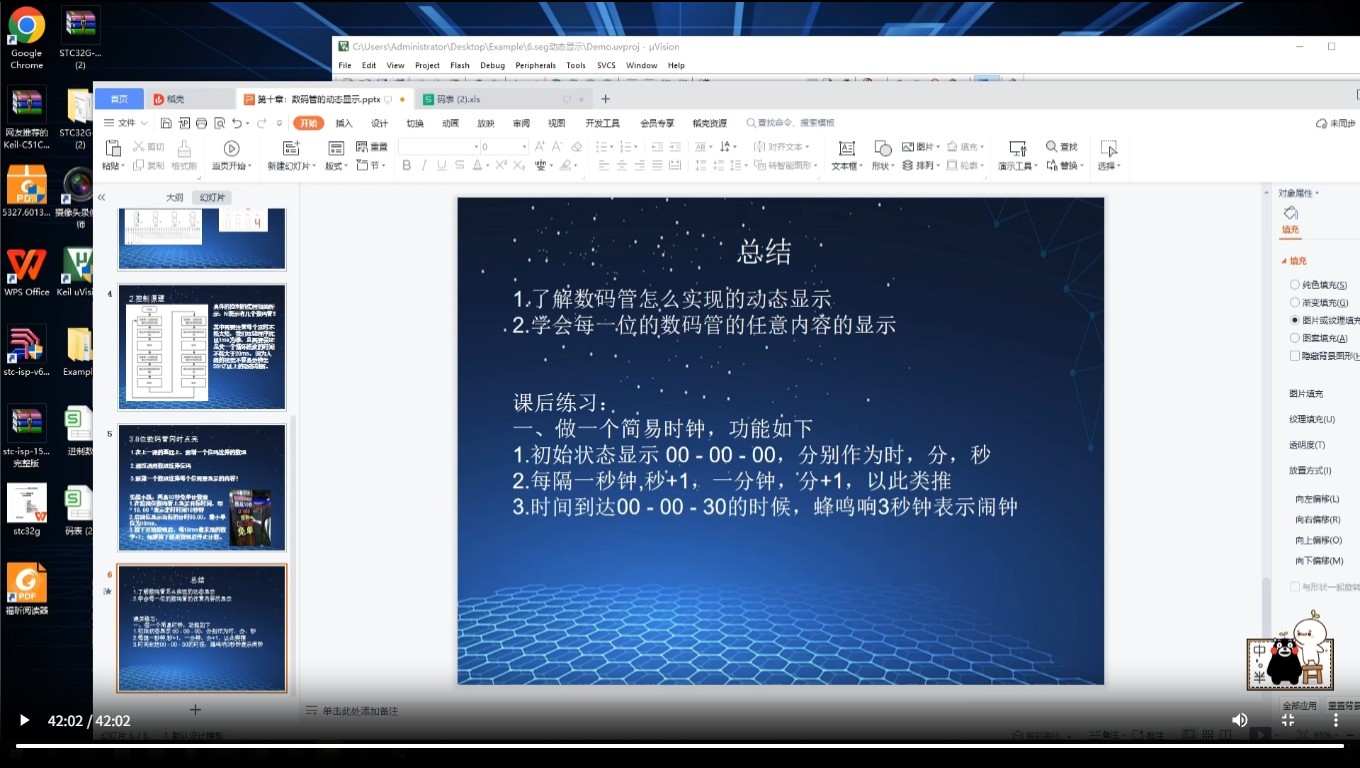Open the font size dropdown

pos(523,147)
